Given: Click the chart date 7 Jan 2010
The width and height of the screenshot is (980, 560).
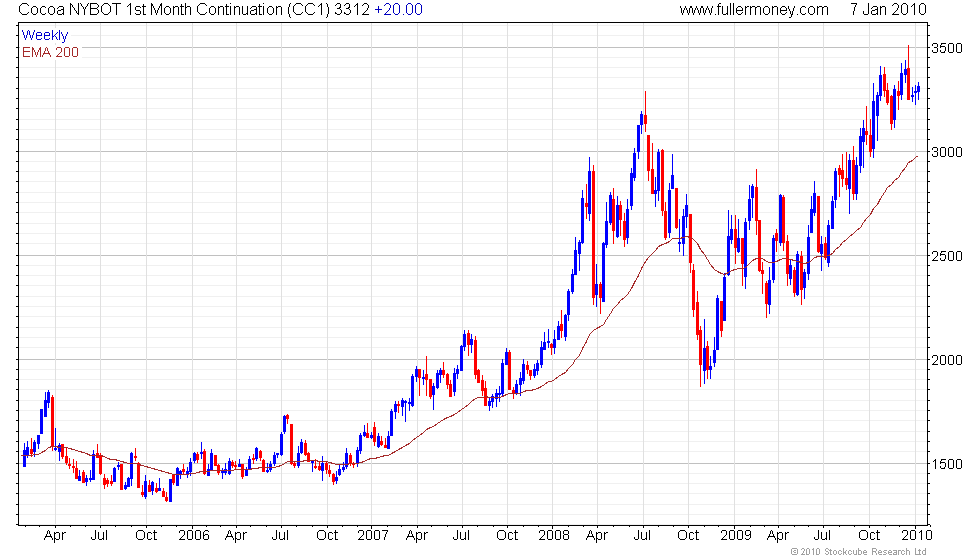Looking at the screenshot, I should 888,10.
